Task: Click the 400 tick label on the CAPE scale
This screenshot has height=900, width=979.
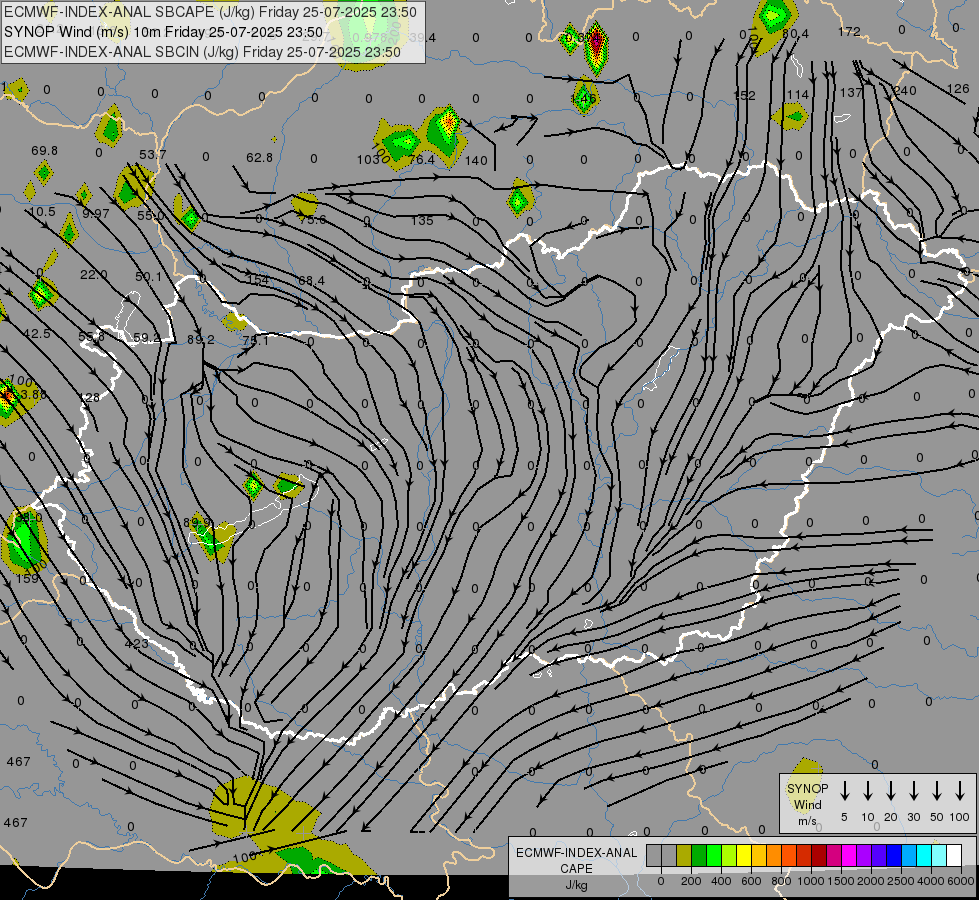Action: [721, 881]
